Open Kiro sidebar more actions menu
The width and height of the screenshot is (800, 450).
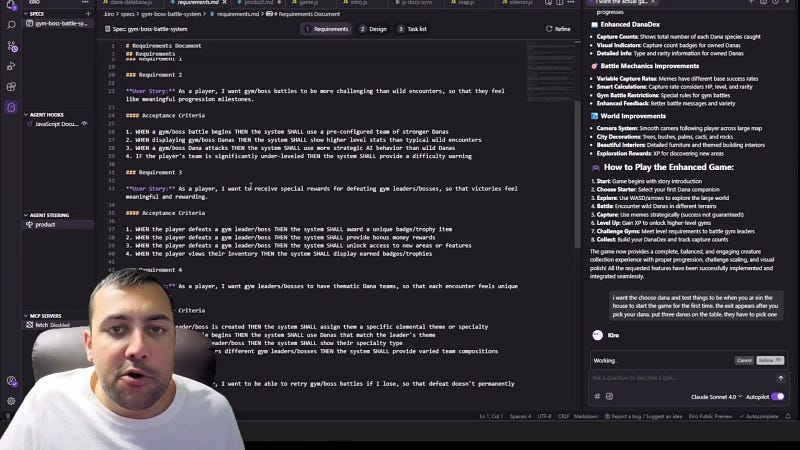tap(85, 3)
